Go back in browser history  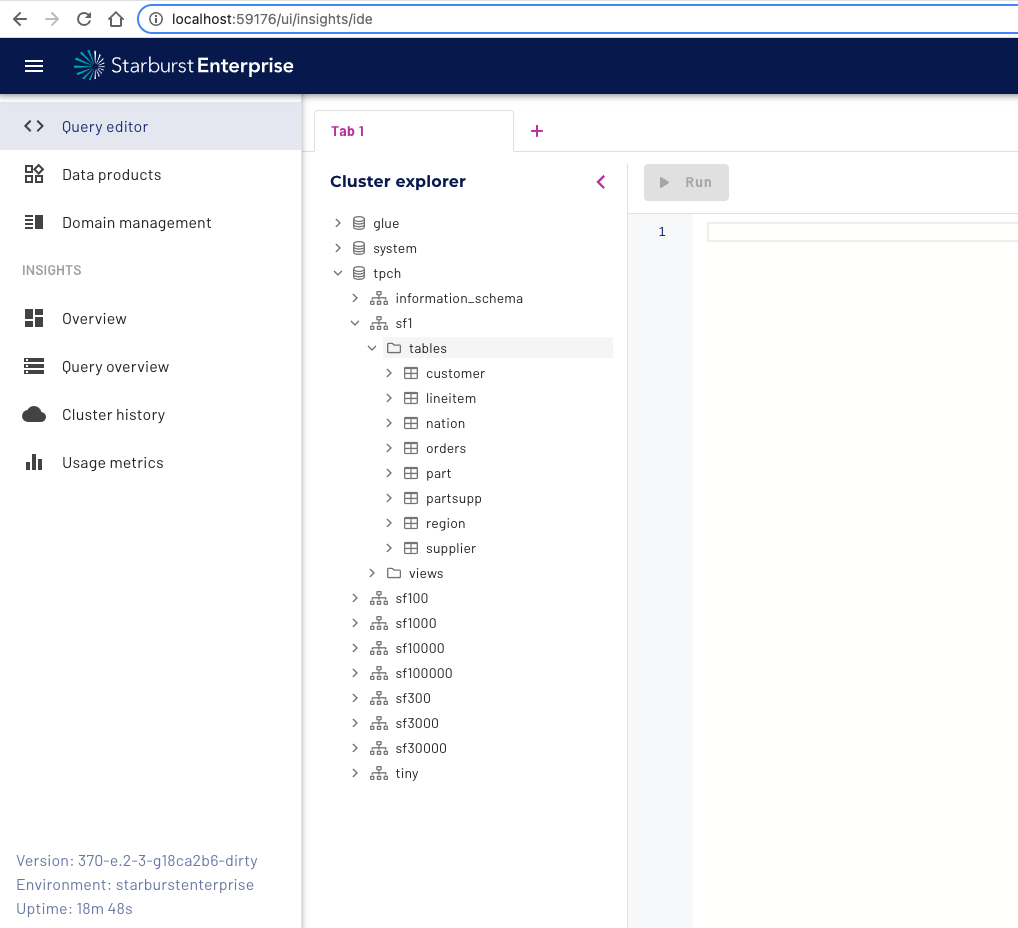20,19
